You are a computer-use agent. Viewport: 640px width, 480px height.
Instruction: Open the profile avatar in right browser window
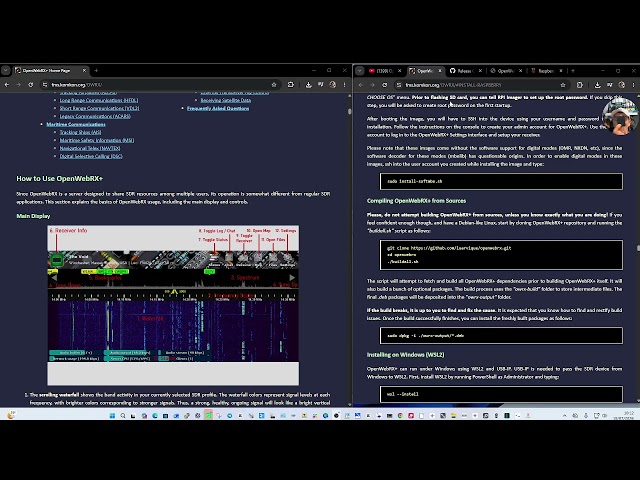pyautogui.click(x=622, y=85)
